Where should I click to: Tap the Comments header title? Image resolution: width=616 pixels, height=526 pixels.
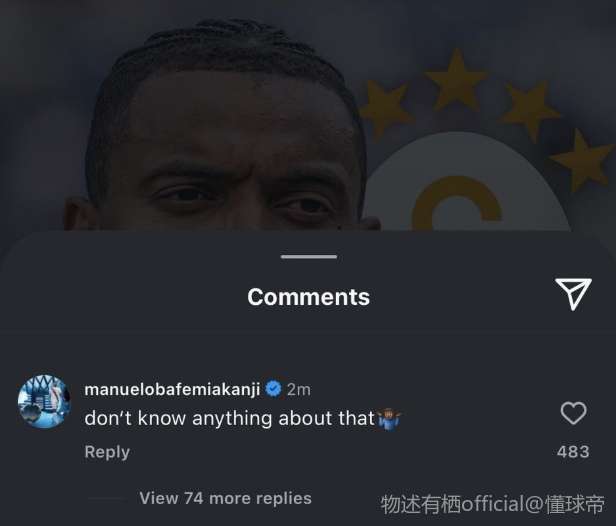[308, 297]
